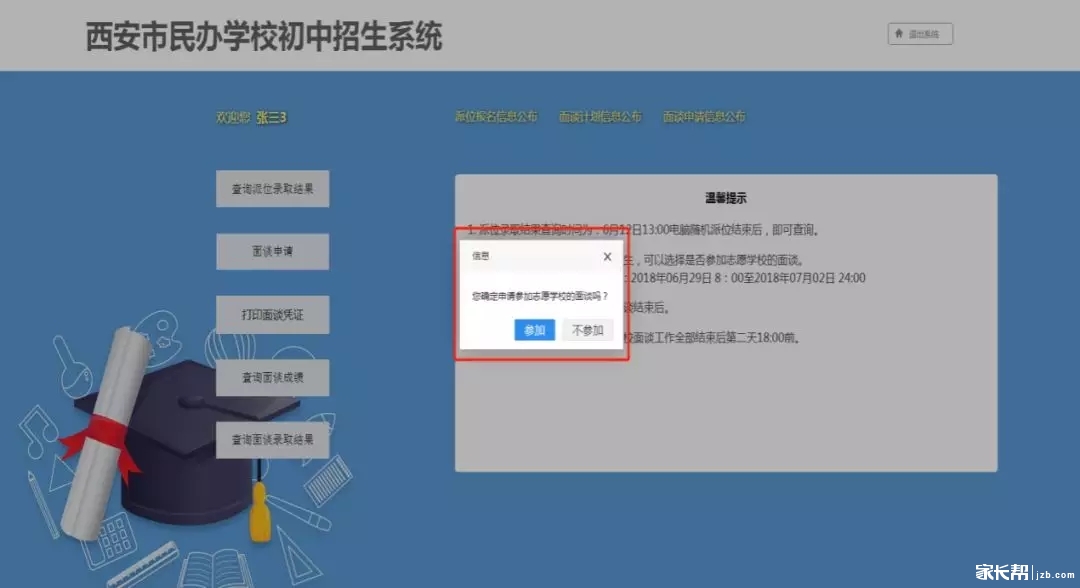Close the 信息 dialog with the X
1080x588 pixels.
pos(607,257)
